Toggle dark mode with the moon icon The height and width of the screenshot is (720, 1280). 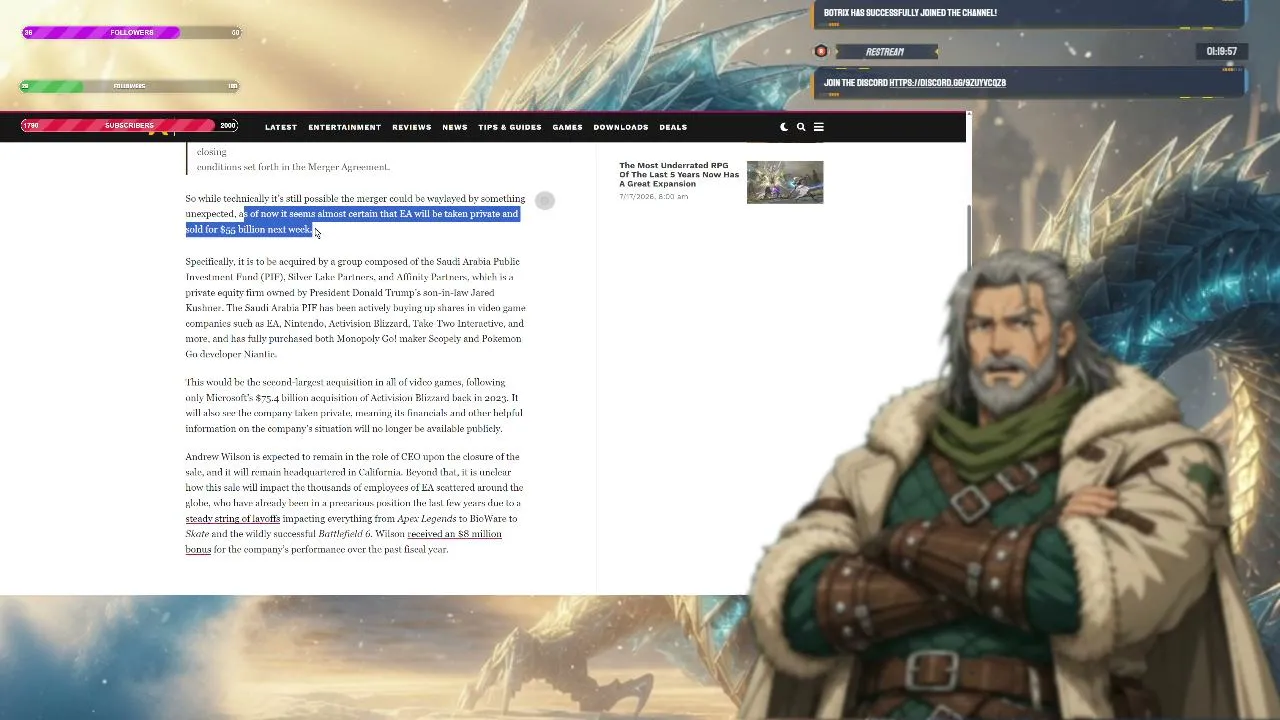pyautogui.click(x=784, y=127)
